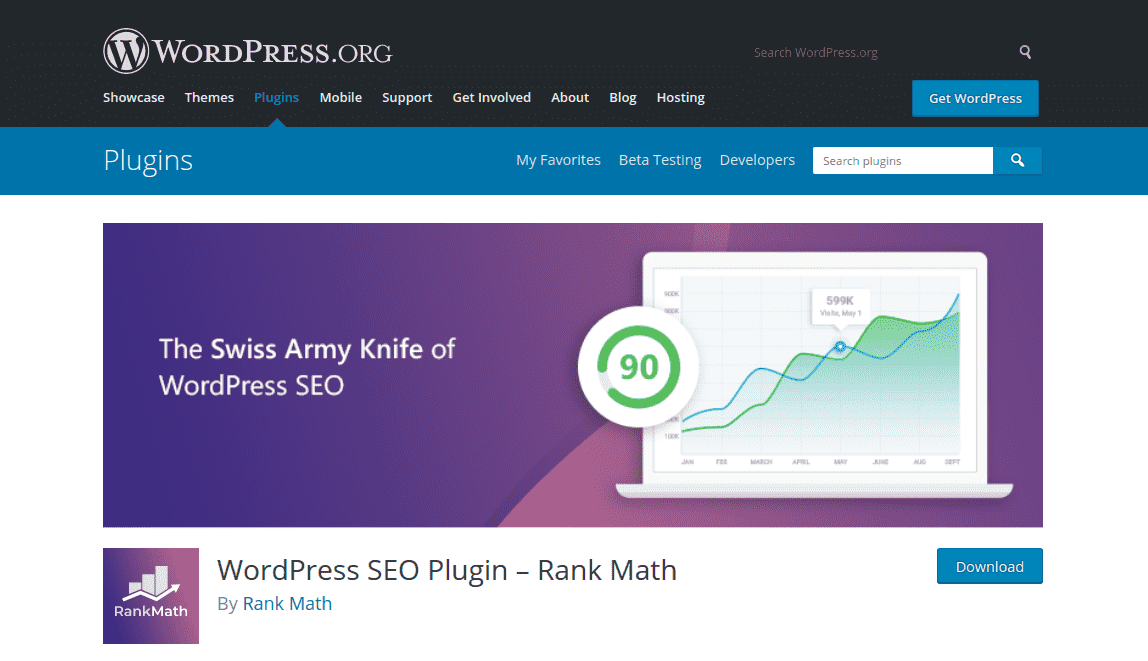Open the Themes menu item
Screen dimensions: 1148x661
[x=209, y=97]
